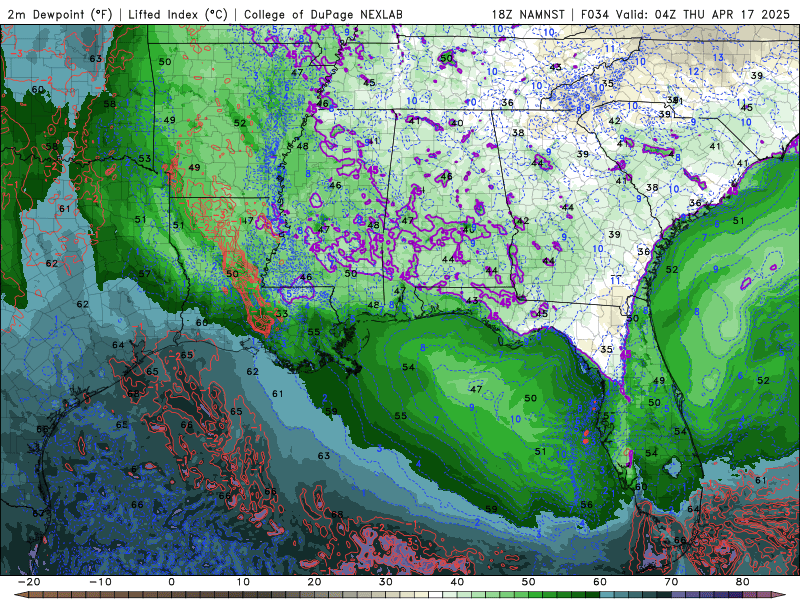Click the blue 12 lifted index label
Image resolution: width=800 pixels, height=600 pixels.
point(693,71)
